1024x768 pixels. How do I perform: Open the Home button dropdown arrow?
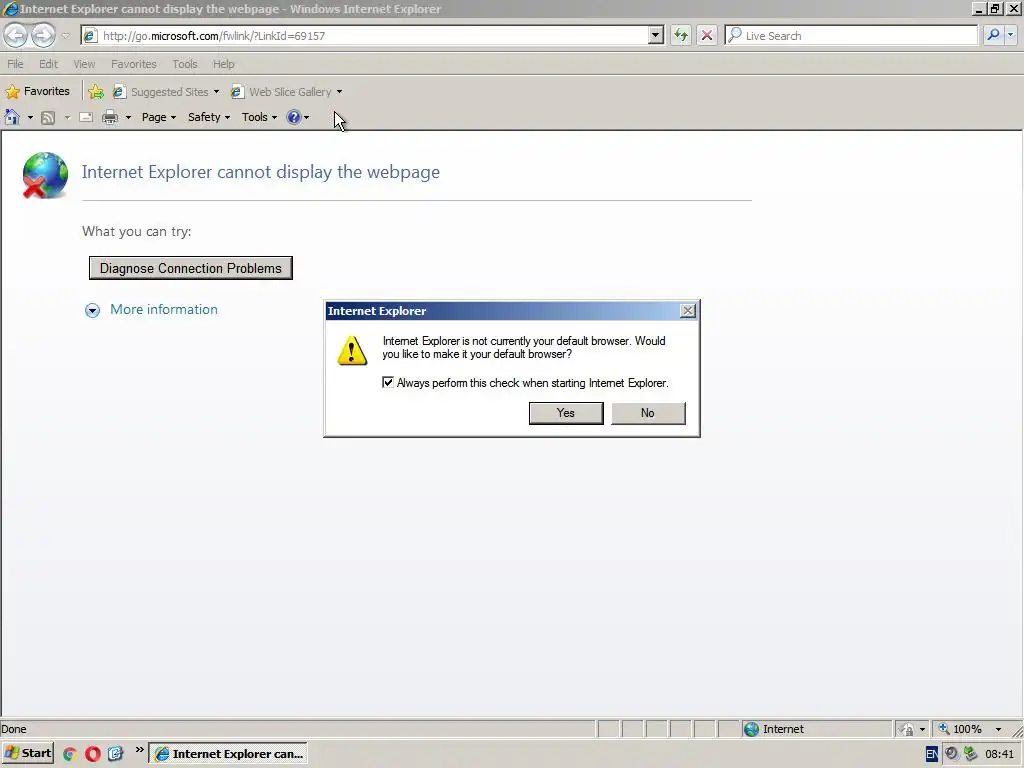tap(30, 118)
